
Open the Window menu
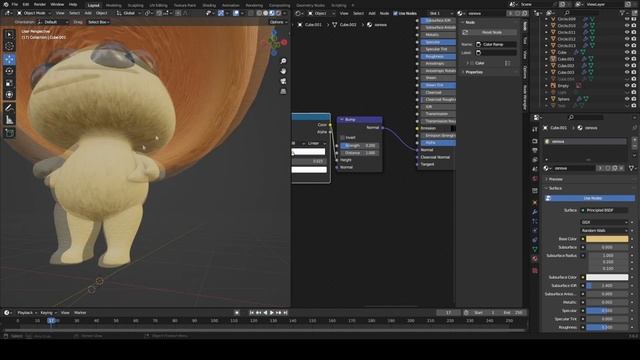point(57,4)
